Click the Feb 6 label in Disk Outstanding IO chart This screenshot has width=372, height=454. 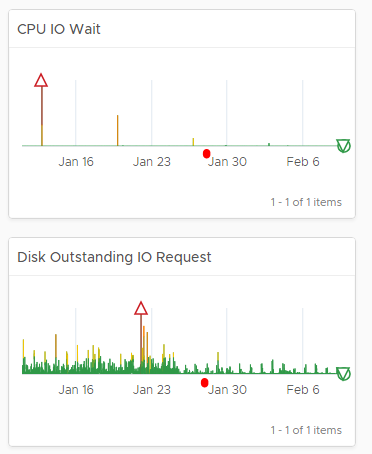tap(303, 390)
